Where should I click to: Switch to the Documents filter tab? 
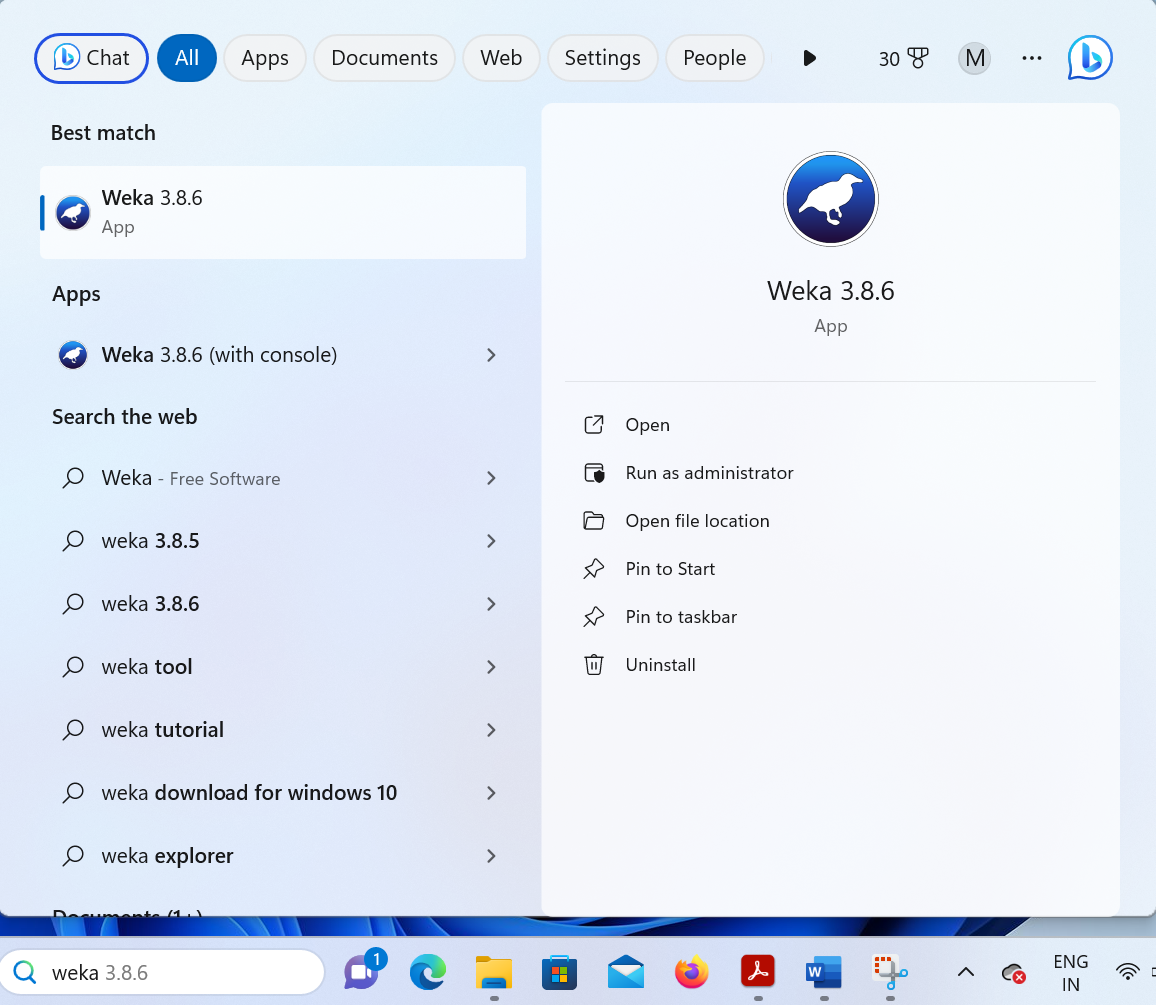[x=384, y=58]
